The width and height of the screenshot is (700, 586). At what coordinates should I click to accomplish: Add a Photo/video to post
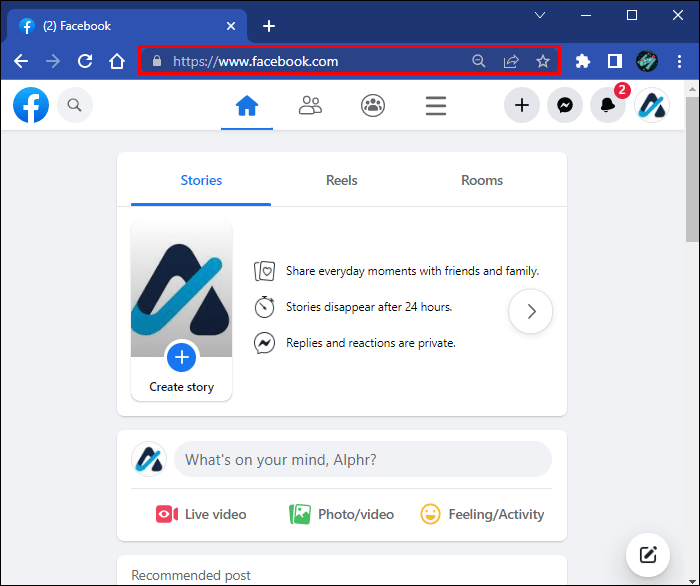342,515
